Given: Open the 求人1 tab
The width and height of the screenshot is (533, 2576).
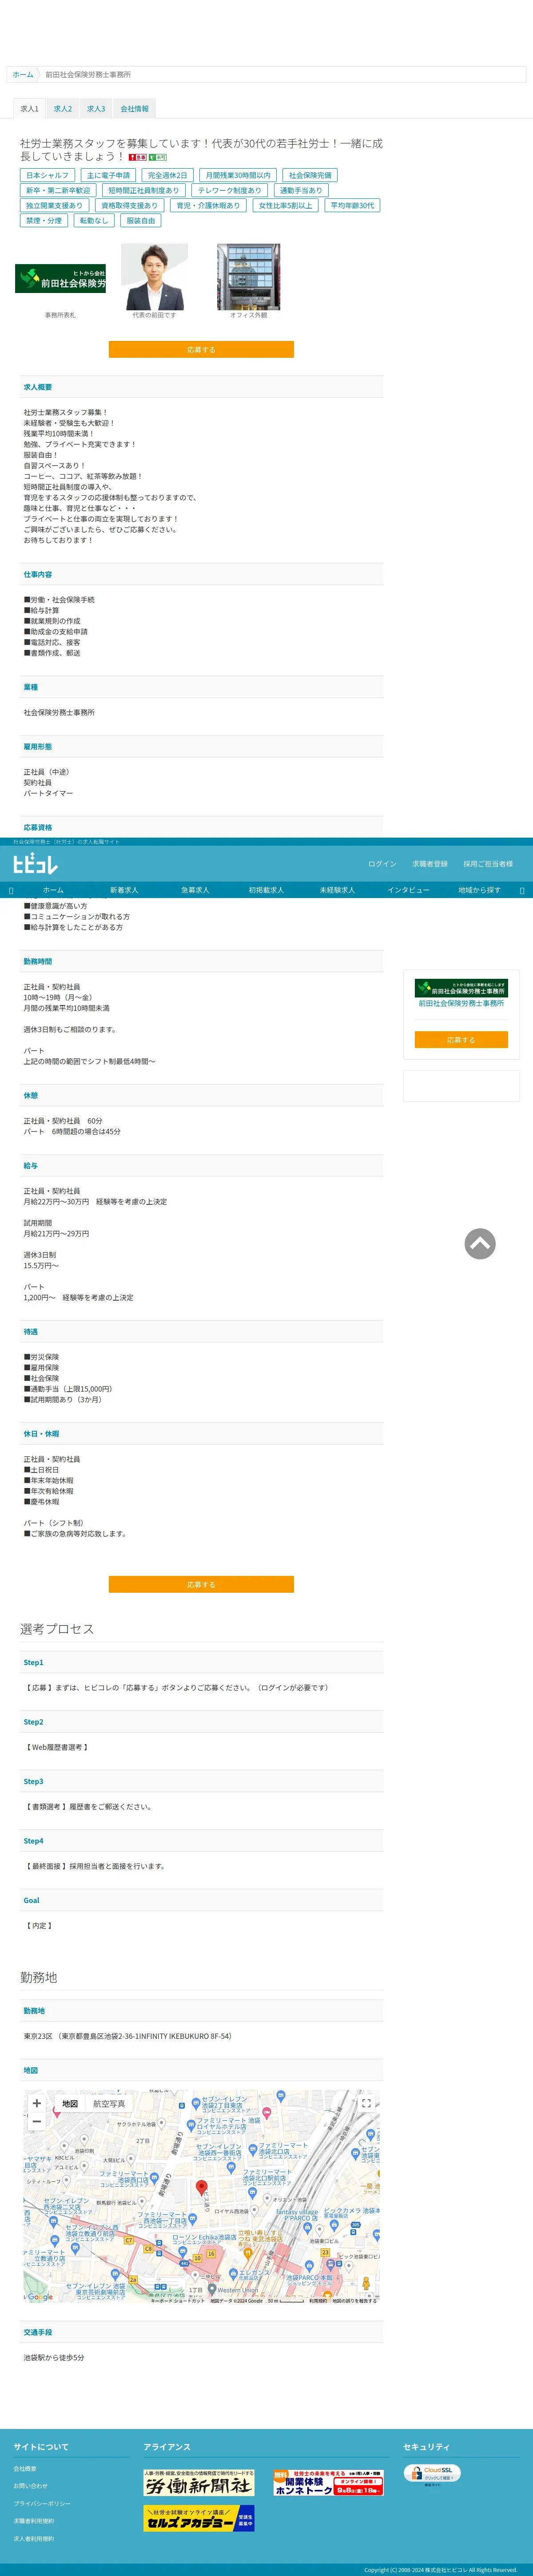Looking at the screenshot, I should click(30, 109).
